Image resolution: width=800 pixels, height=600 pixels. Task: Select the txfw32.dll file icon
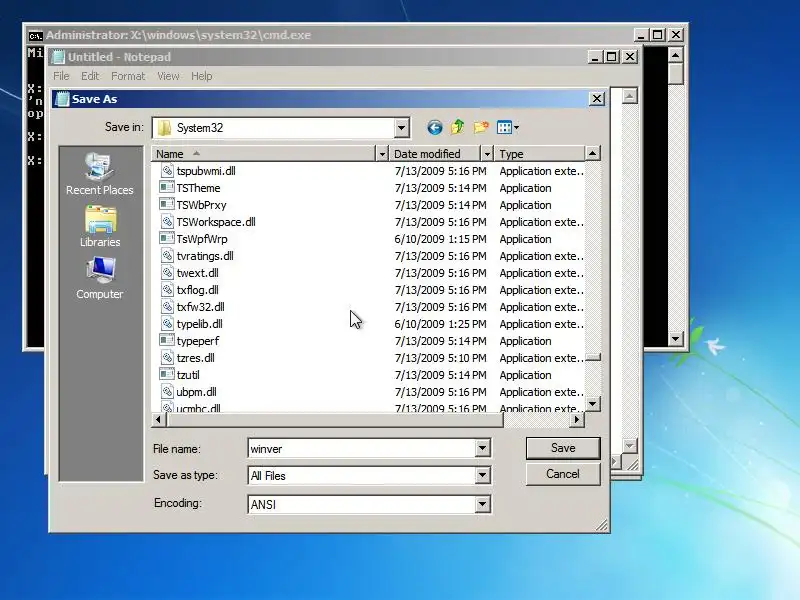[167, 307]
